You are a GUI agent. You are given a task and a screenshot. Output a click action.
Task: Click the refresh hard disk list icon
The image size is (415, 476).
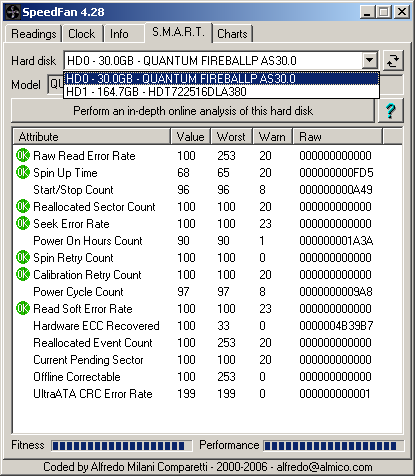point(393,61)
